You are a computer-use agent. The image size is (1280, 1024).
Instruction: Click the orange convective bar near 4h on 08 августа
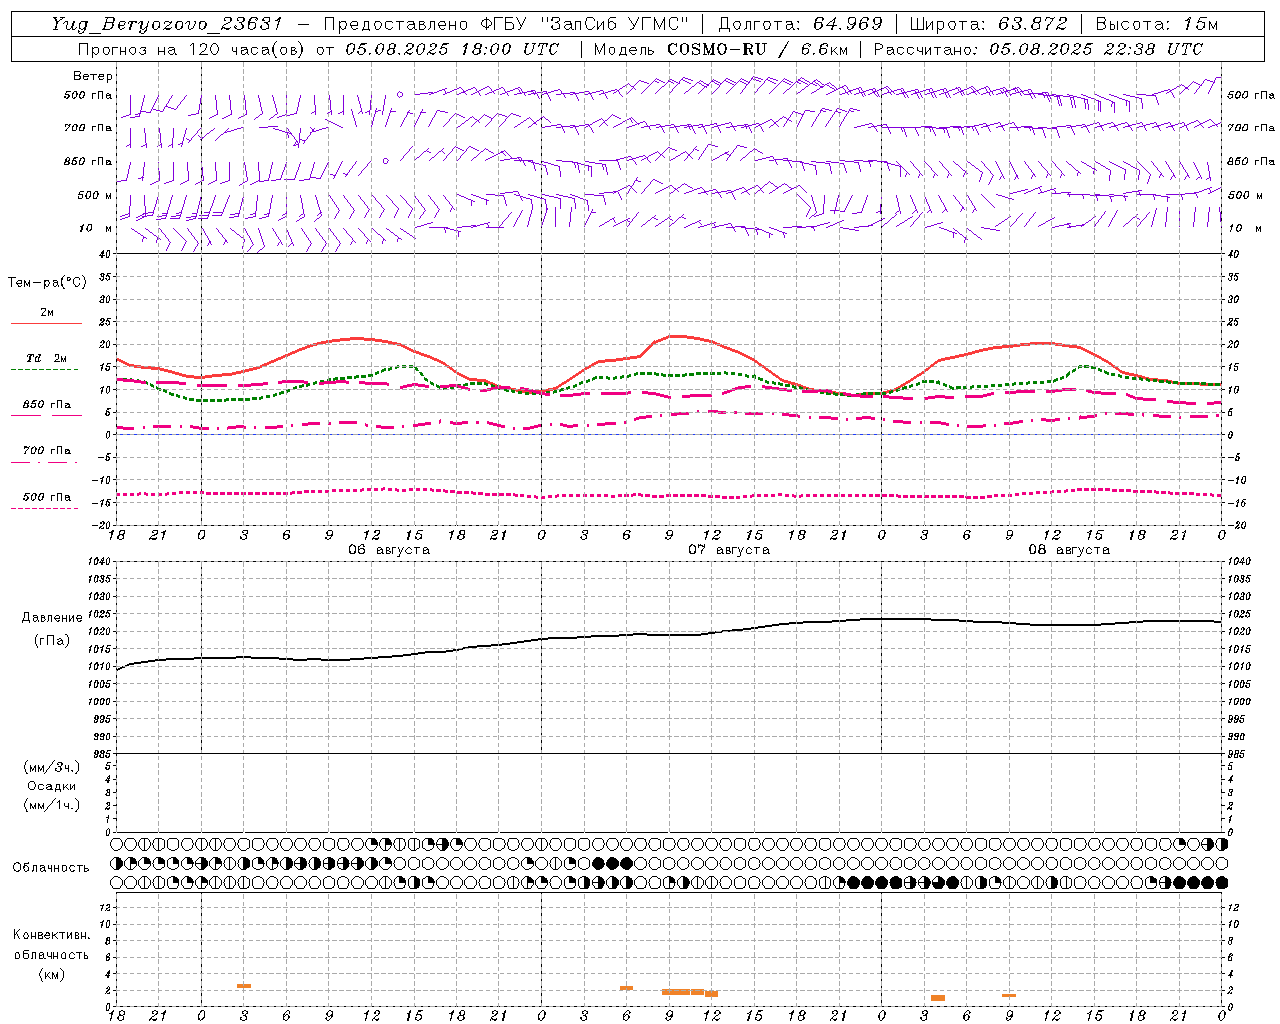coord(938,998)
